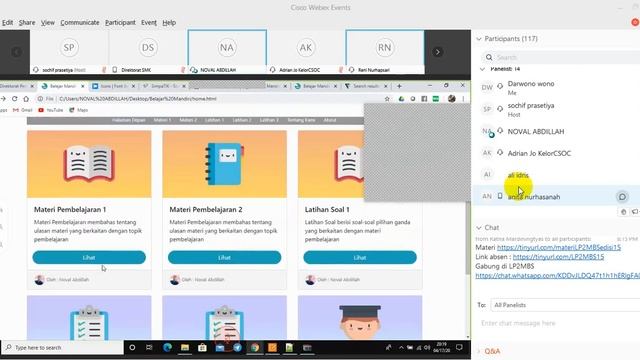Click the Windows taskbar search box
This screenshot has width=640, height=360.
coord(62,348)
